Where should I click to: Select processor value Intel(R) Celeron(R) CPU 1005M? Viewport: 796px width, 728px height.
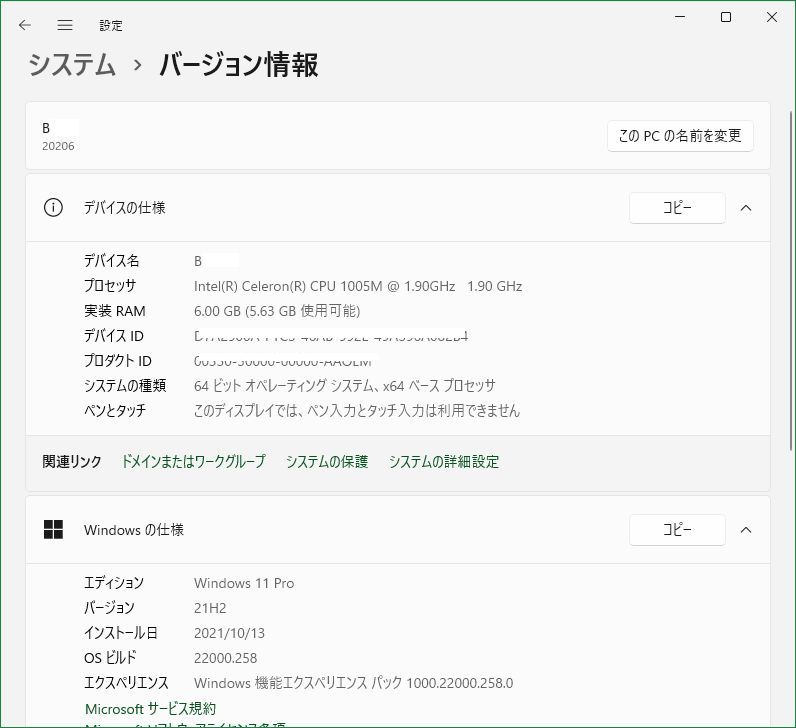[x=358, y=286]
